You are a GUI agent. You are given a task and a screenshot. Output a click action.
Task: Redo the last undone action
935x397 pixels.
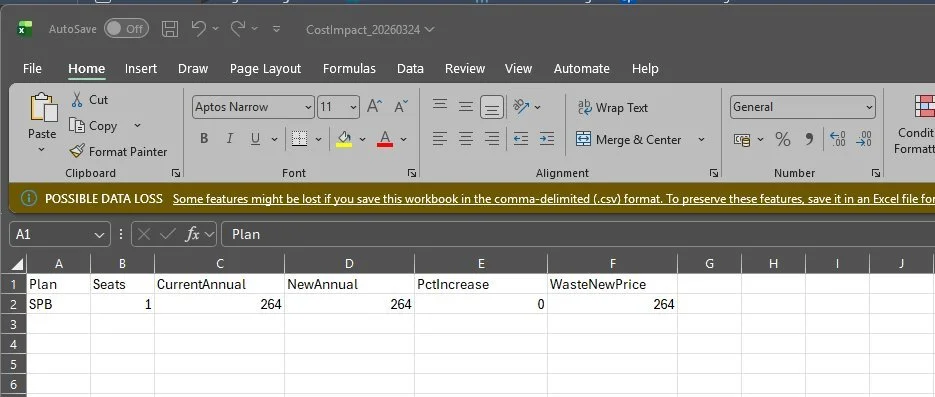(x=238, y=28)
